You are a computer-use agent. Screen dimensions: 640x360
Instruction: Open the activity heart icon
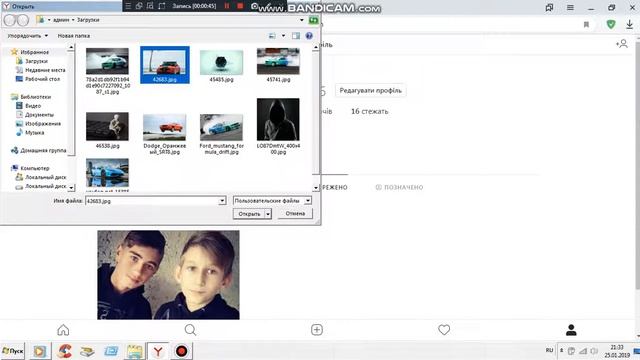(x=444, y=330)
